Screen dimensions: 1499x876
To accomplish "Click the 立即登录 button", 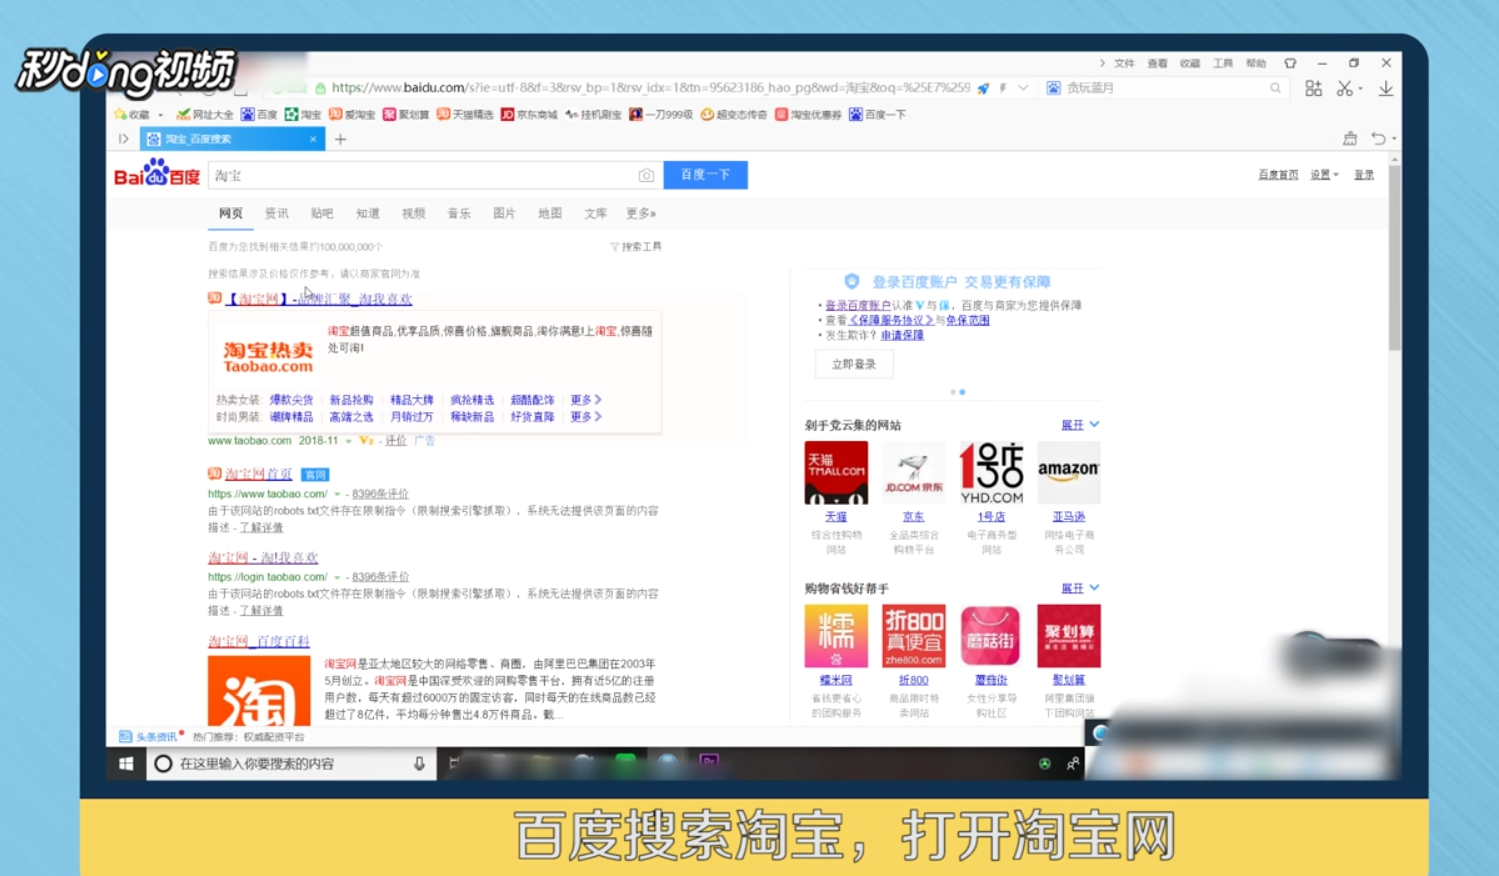I will (854, 364).
